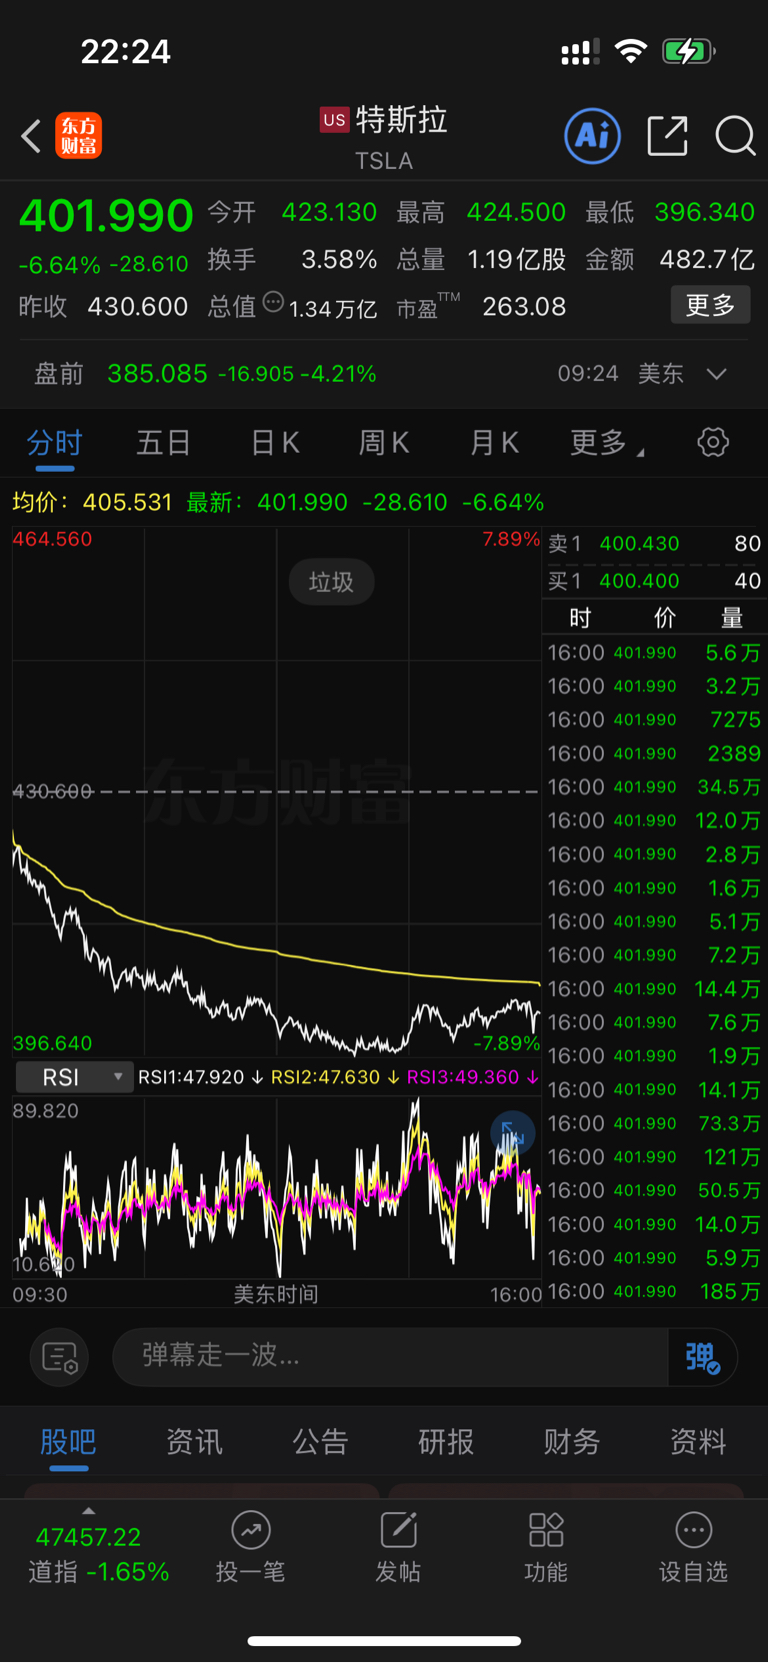Expand the 盘前 pre-market chevron
The width and height of the screenshot is (768, 1663).
click(x=716, y=374)
